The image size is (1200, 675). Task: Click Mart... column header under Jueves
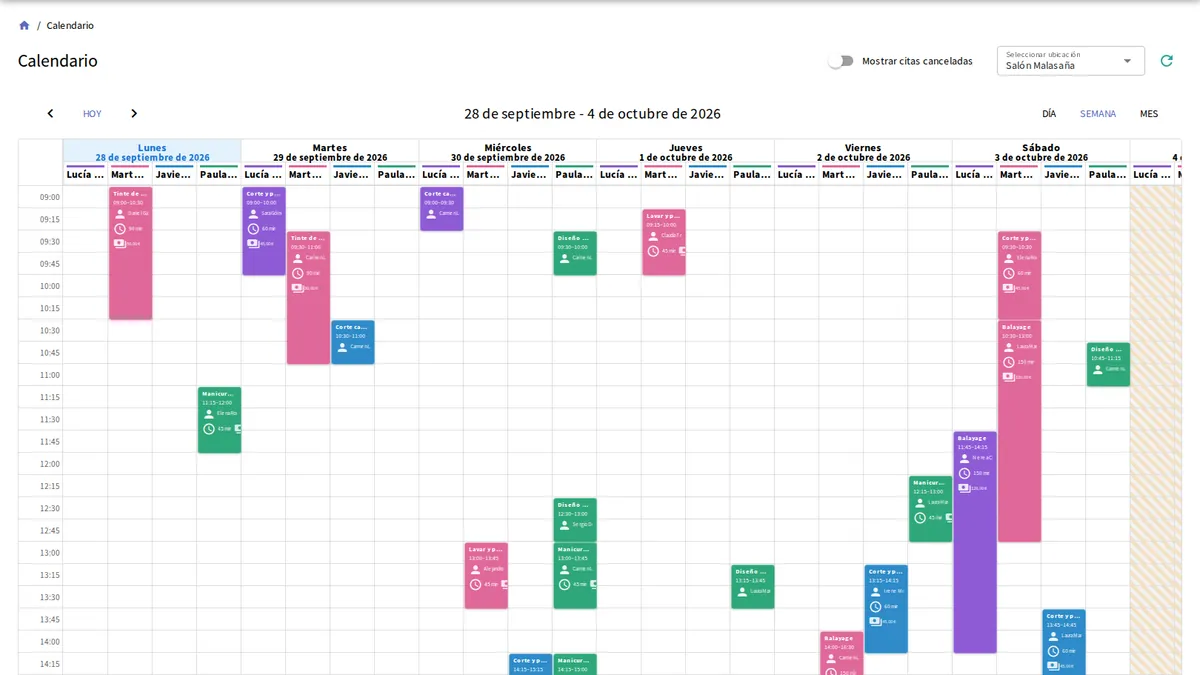[663, 175]
